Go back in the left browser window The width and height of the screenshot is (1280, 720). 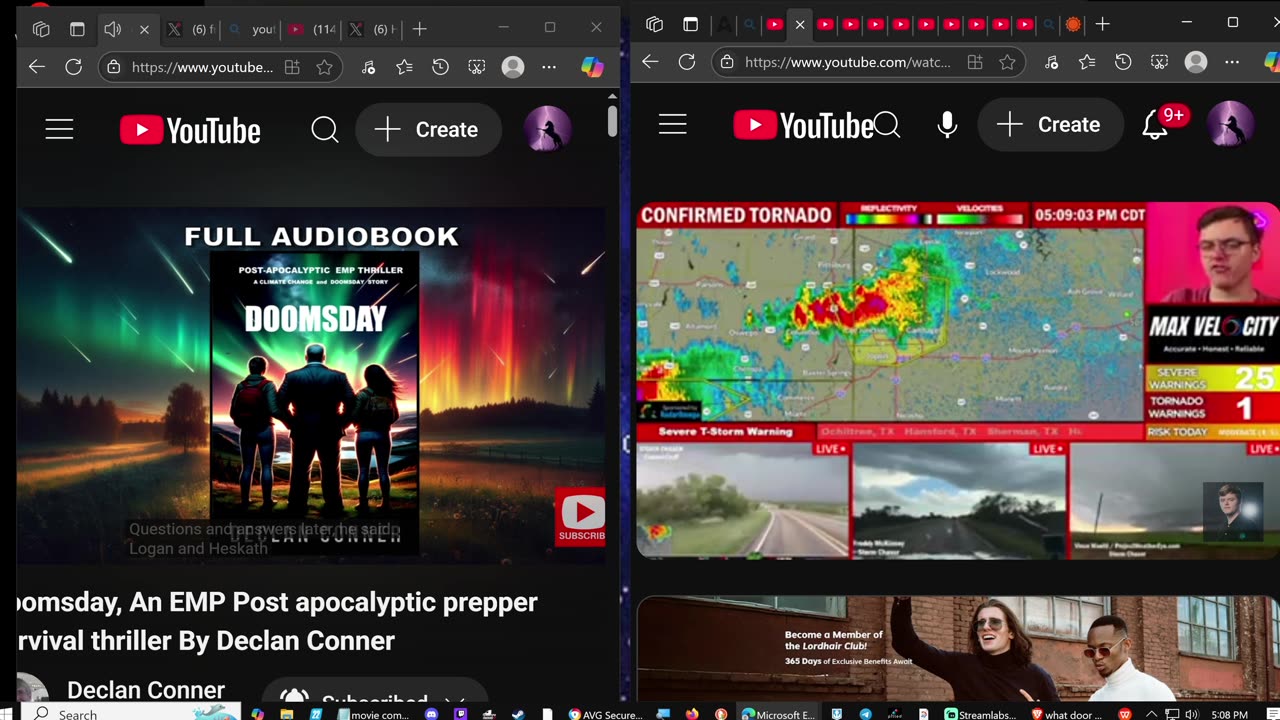(x=37, y=67)
